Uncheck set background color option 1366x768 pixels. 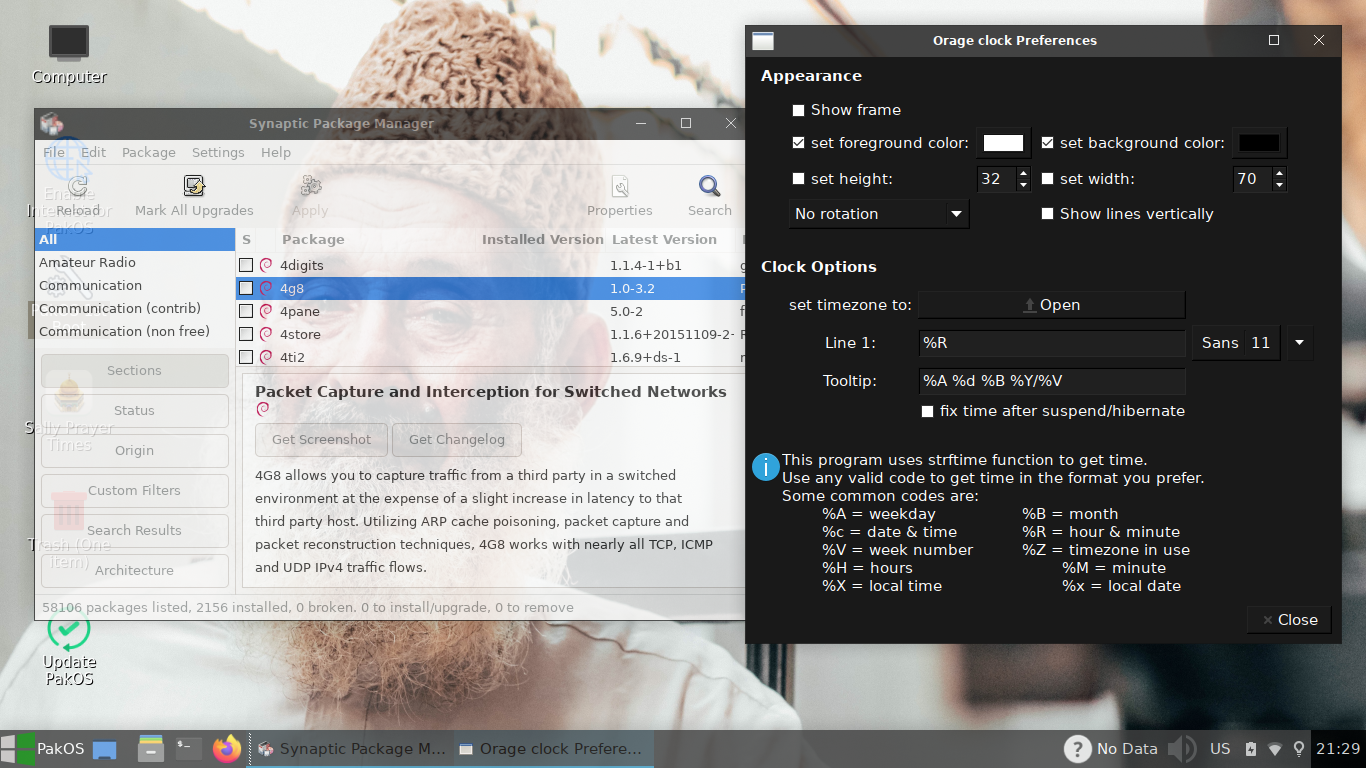coord(1047,143)
